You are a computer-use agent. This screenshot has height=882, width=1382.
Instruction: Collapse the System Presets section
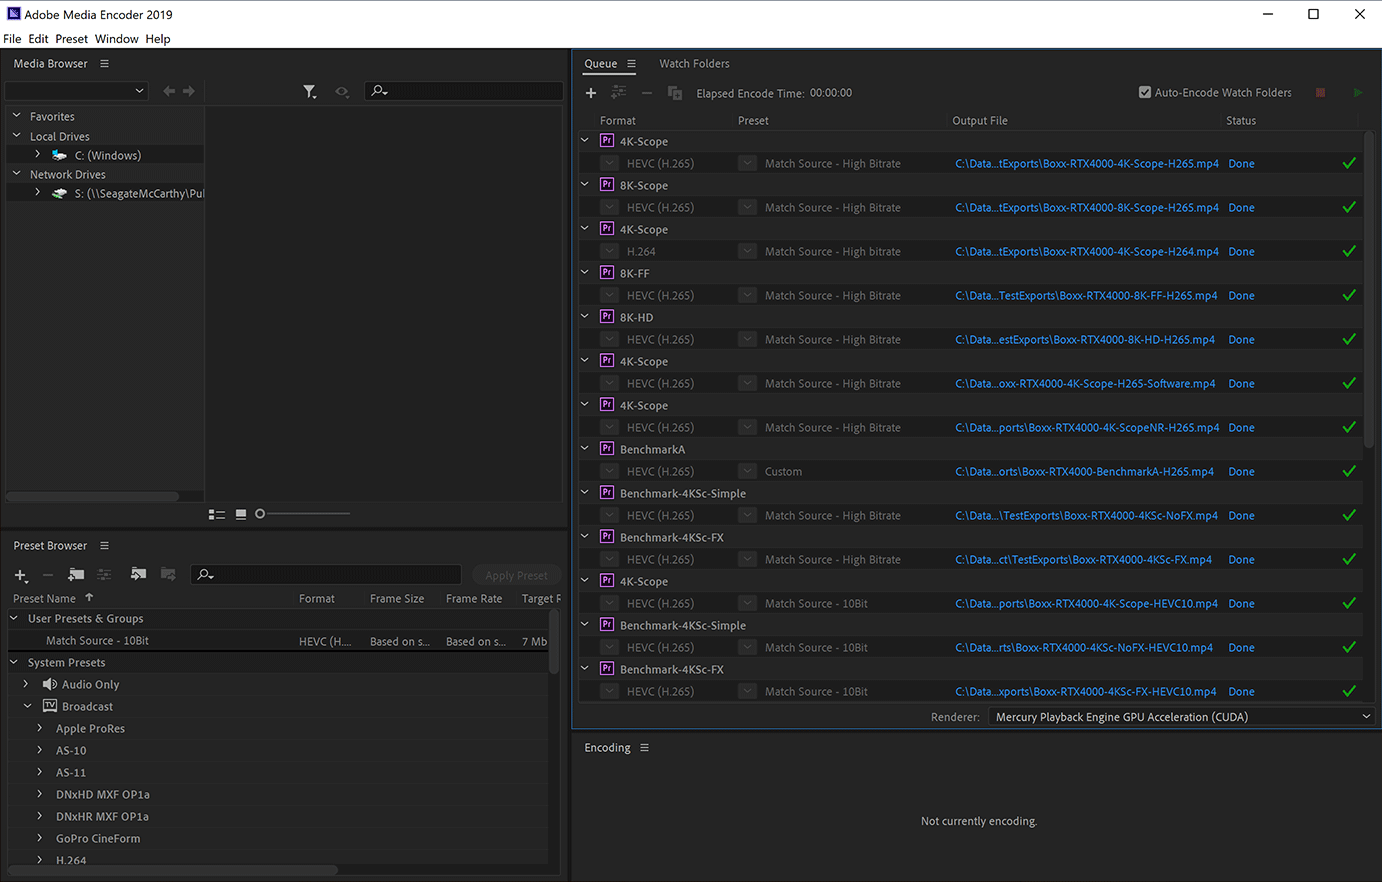pos(14,663)
